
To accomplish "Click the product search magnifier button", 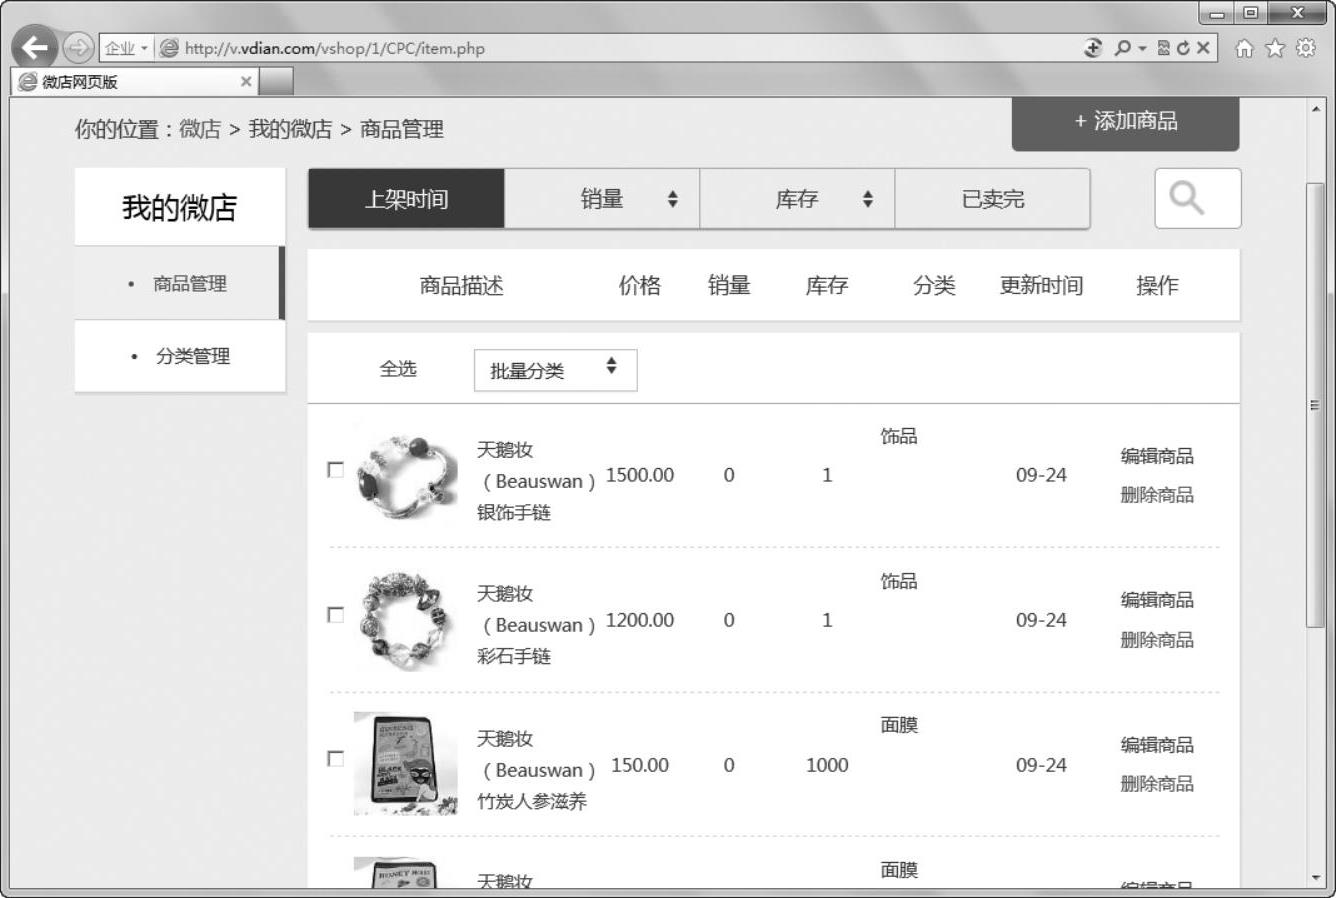I will (x=1198, y=198).
